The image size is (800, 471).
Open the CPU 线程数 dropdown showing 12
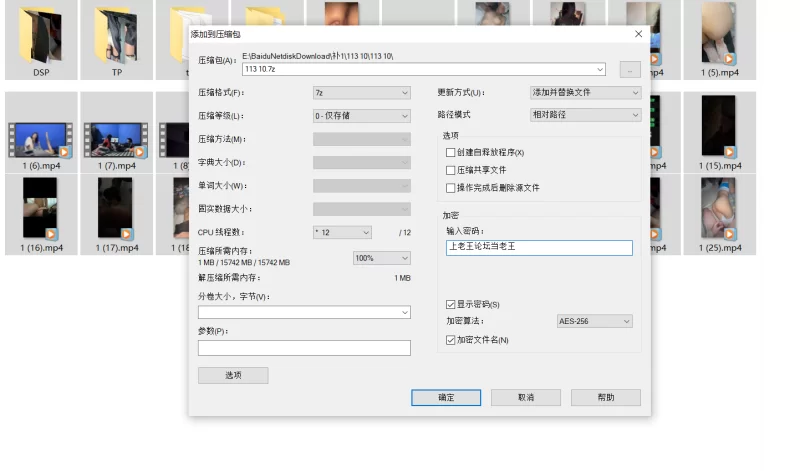tap(342, 232)
